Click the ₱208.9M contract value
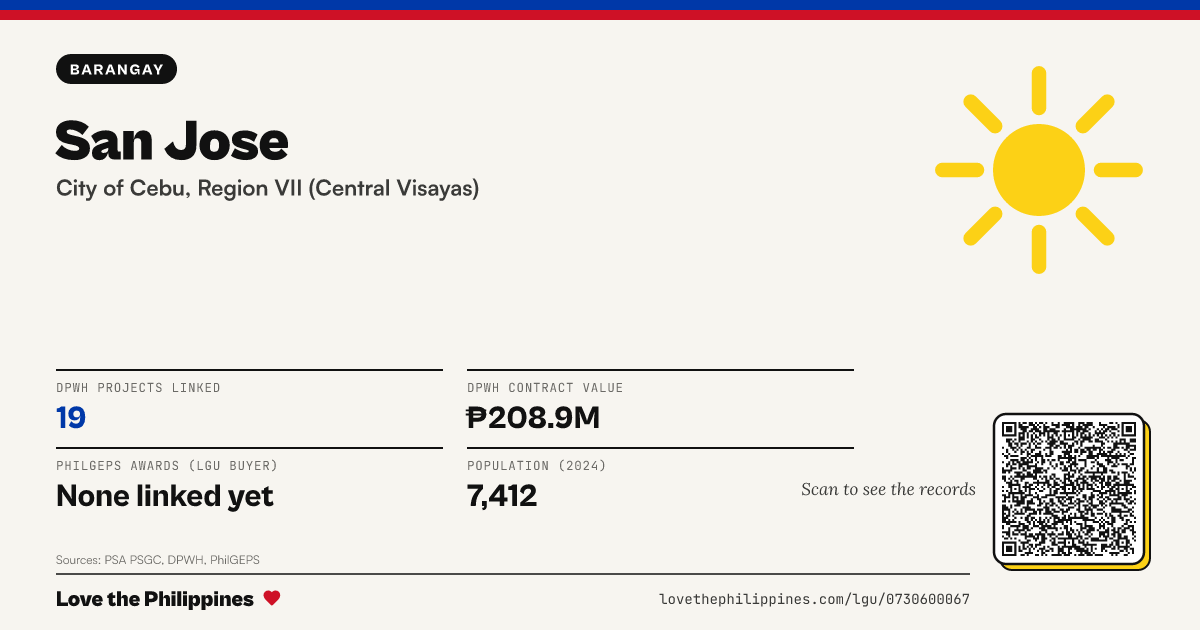Viewport: 1200px width, 630px height. 533,418
